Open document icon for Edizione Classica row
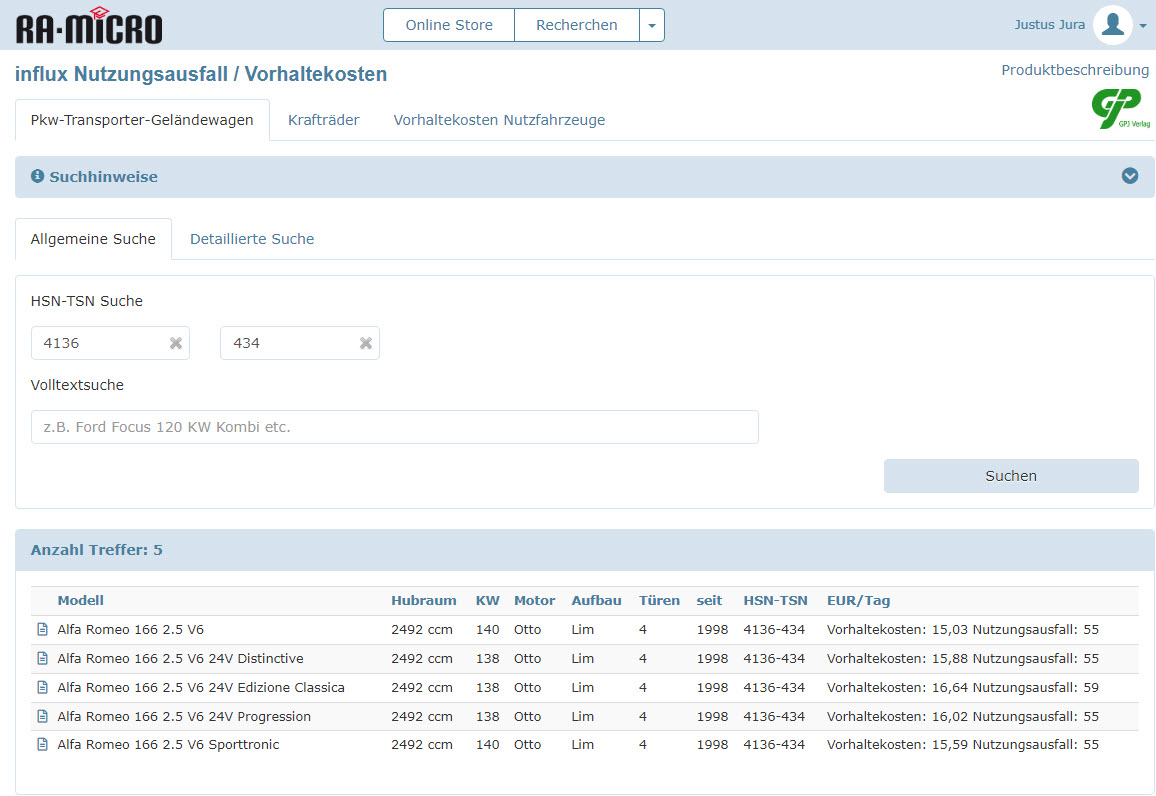 pyautogui.click(x=42, y=687)
